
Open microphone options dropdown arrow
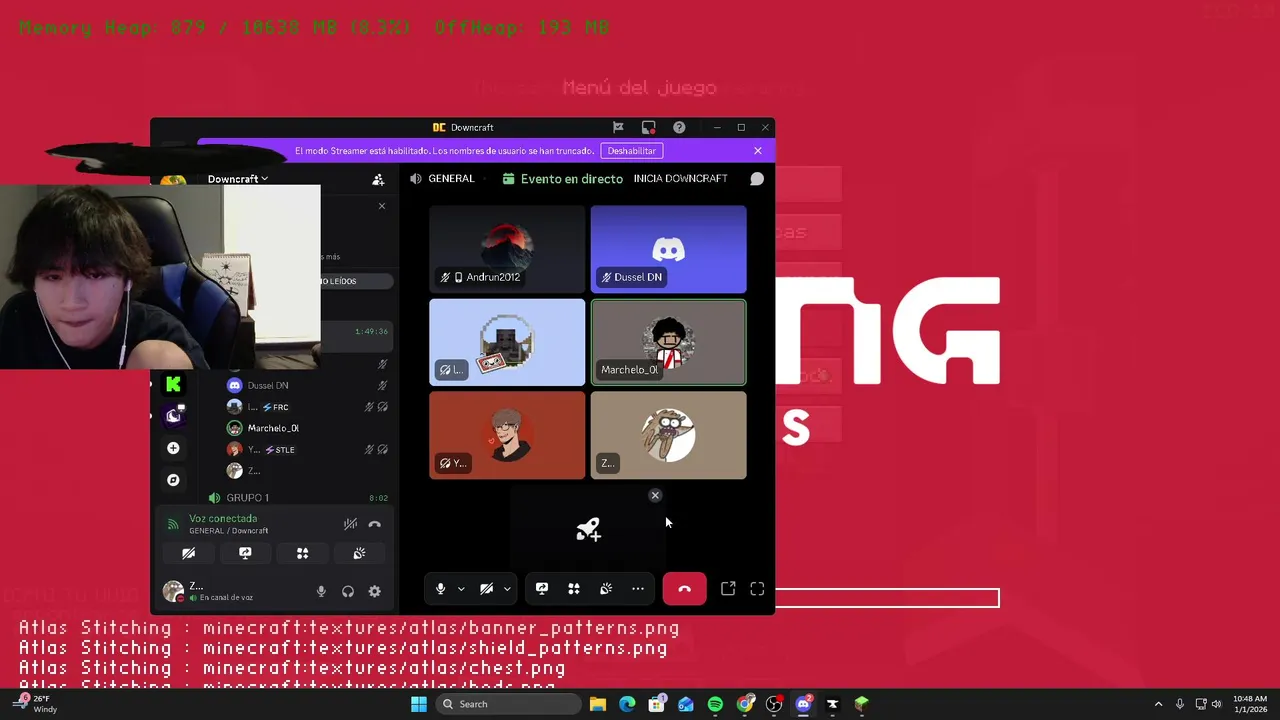pos(461,589)
